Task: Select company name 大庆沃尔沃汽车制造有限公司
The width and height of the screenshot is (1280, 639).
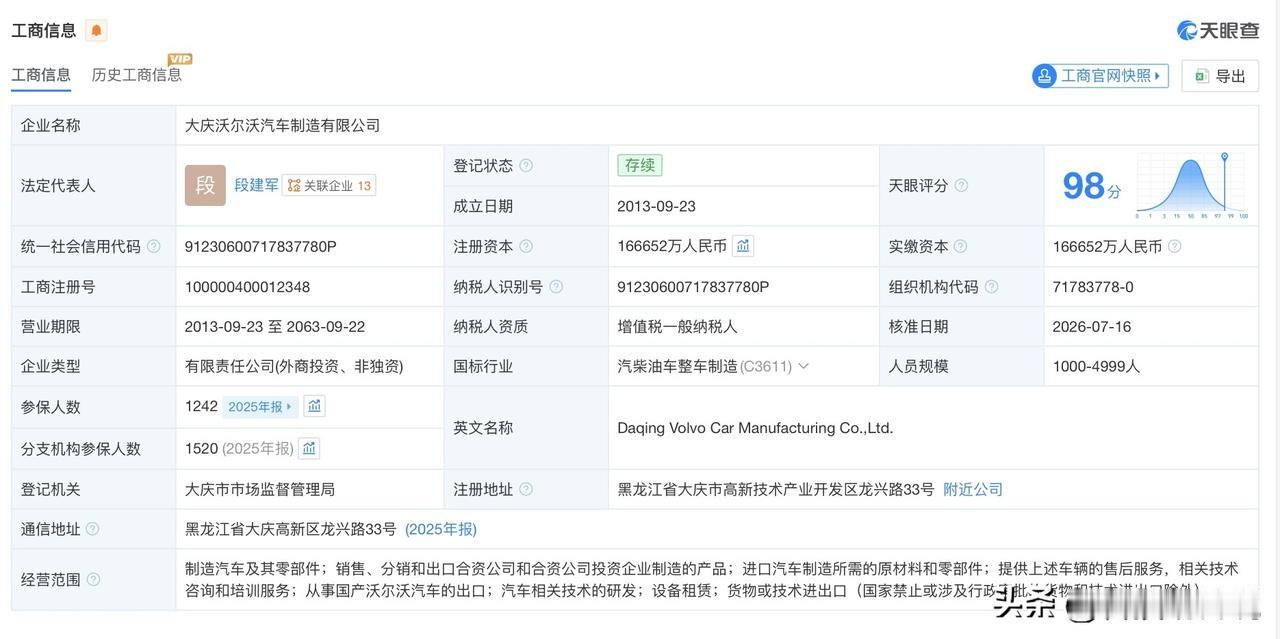Action: pyautogui.click(x=283, y=125)
